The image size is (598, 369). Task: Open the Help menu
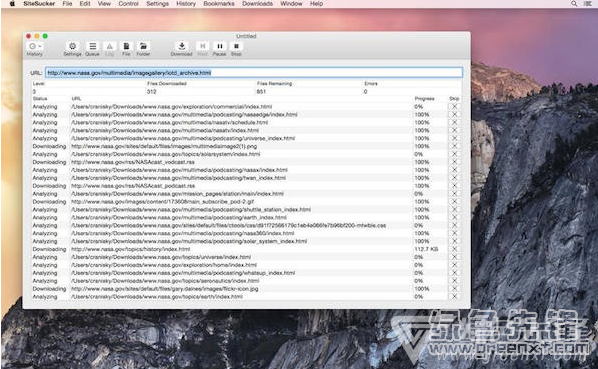click(316, 3)
